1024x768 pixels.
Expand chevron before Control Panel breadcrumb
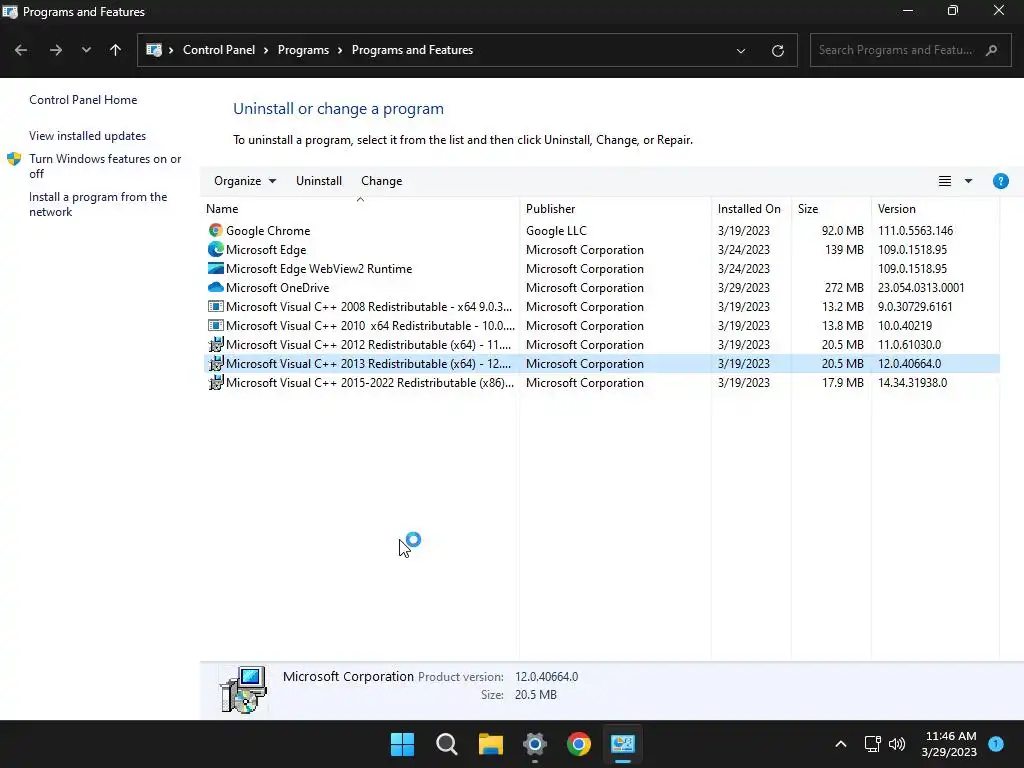(171, 50)
